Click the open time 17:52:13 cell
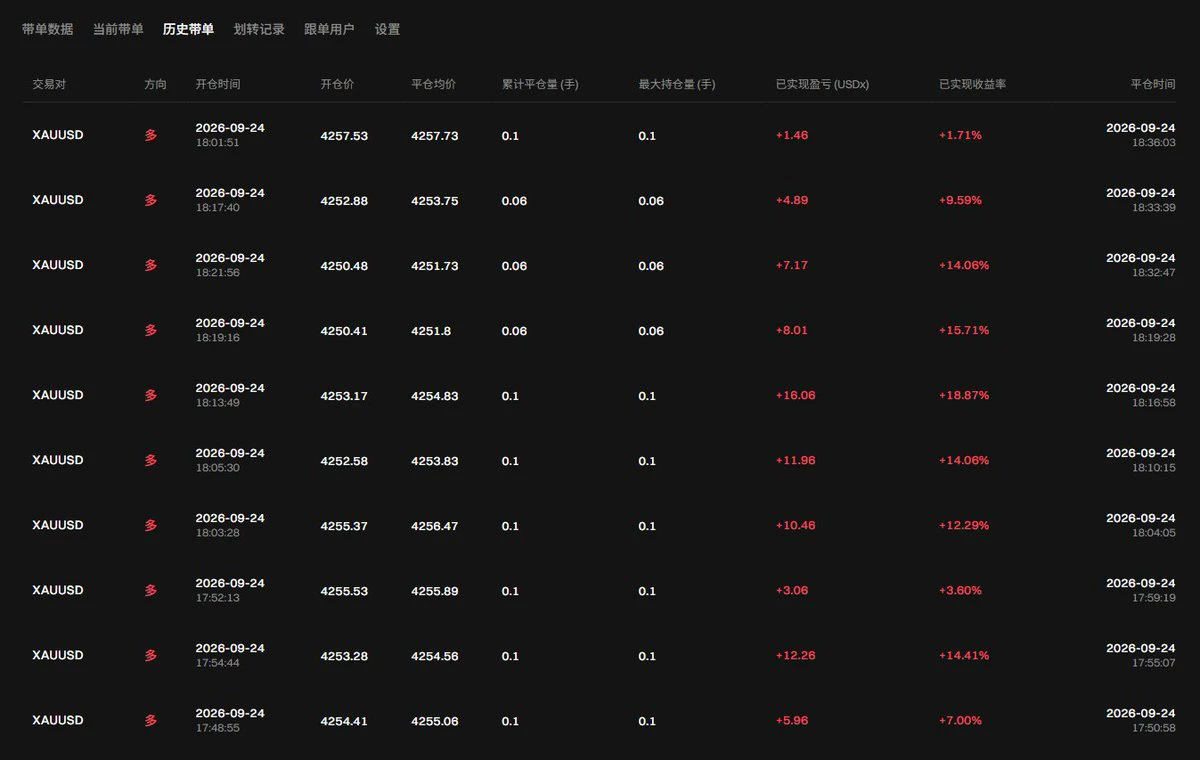1200x760 pixels. 230,590
